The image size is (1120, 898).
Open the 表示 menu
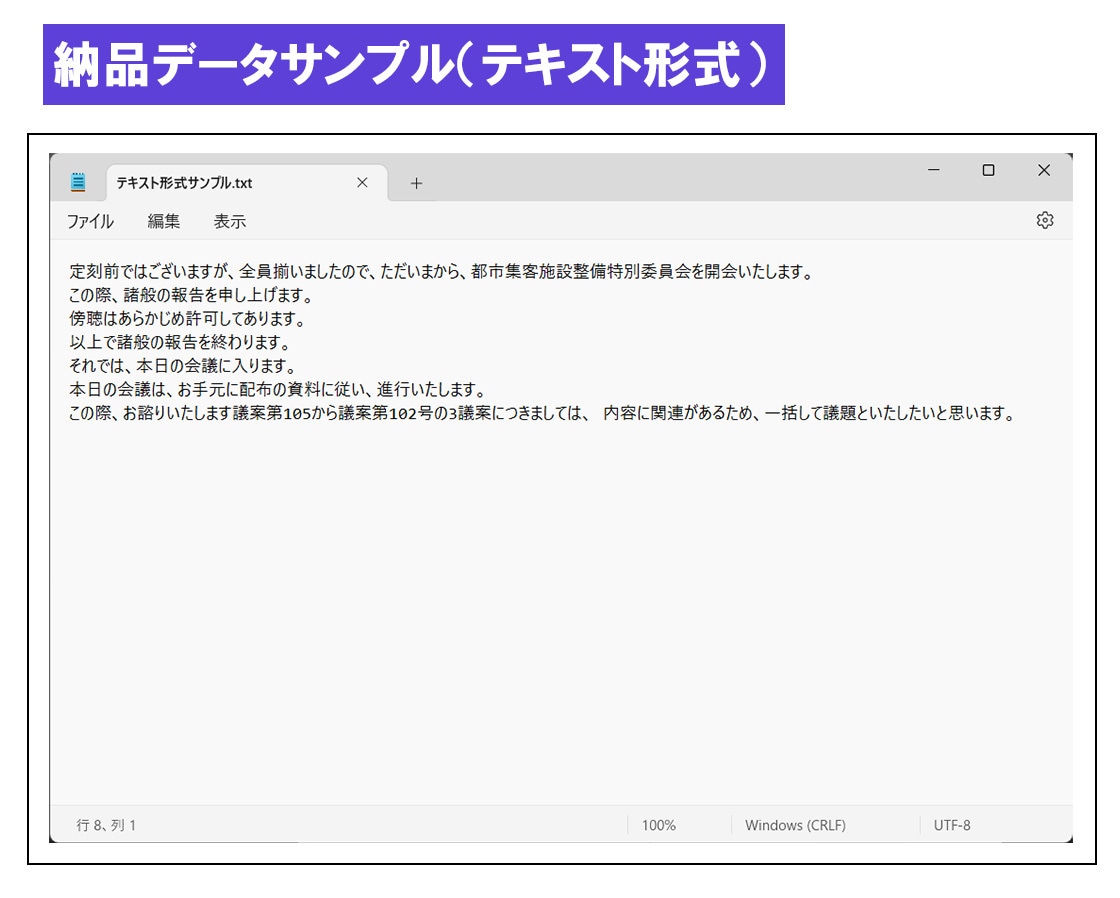pyautogui.click(x=230, y=221)
